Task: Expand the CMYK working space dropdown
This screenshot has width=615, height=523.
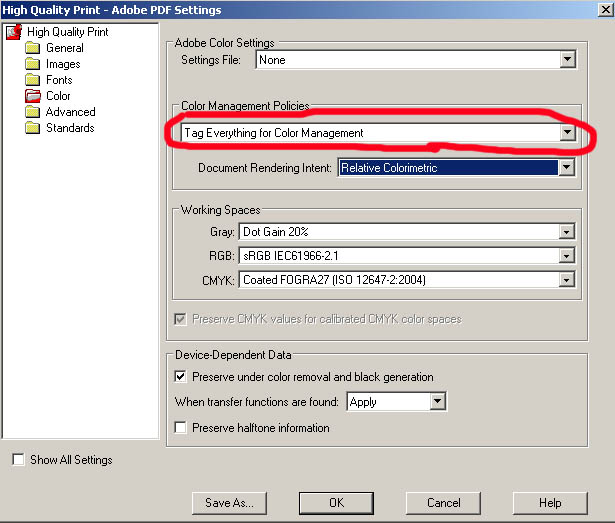Action: 566,280
